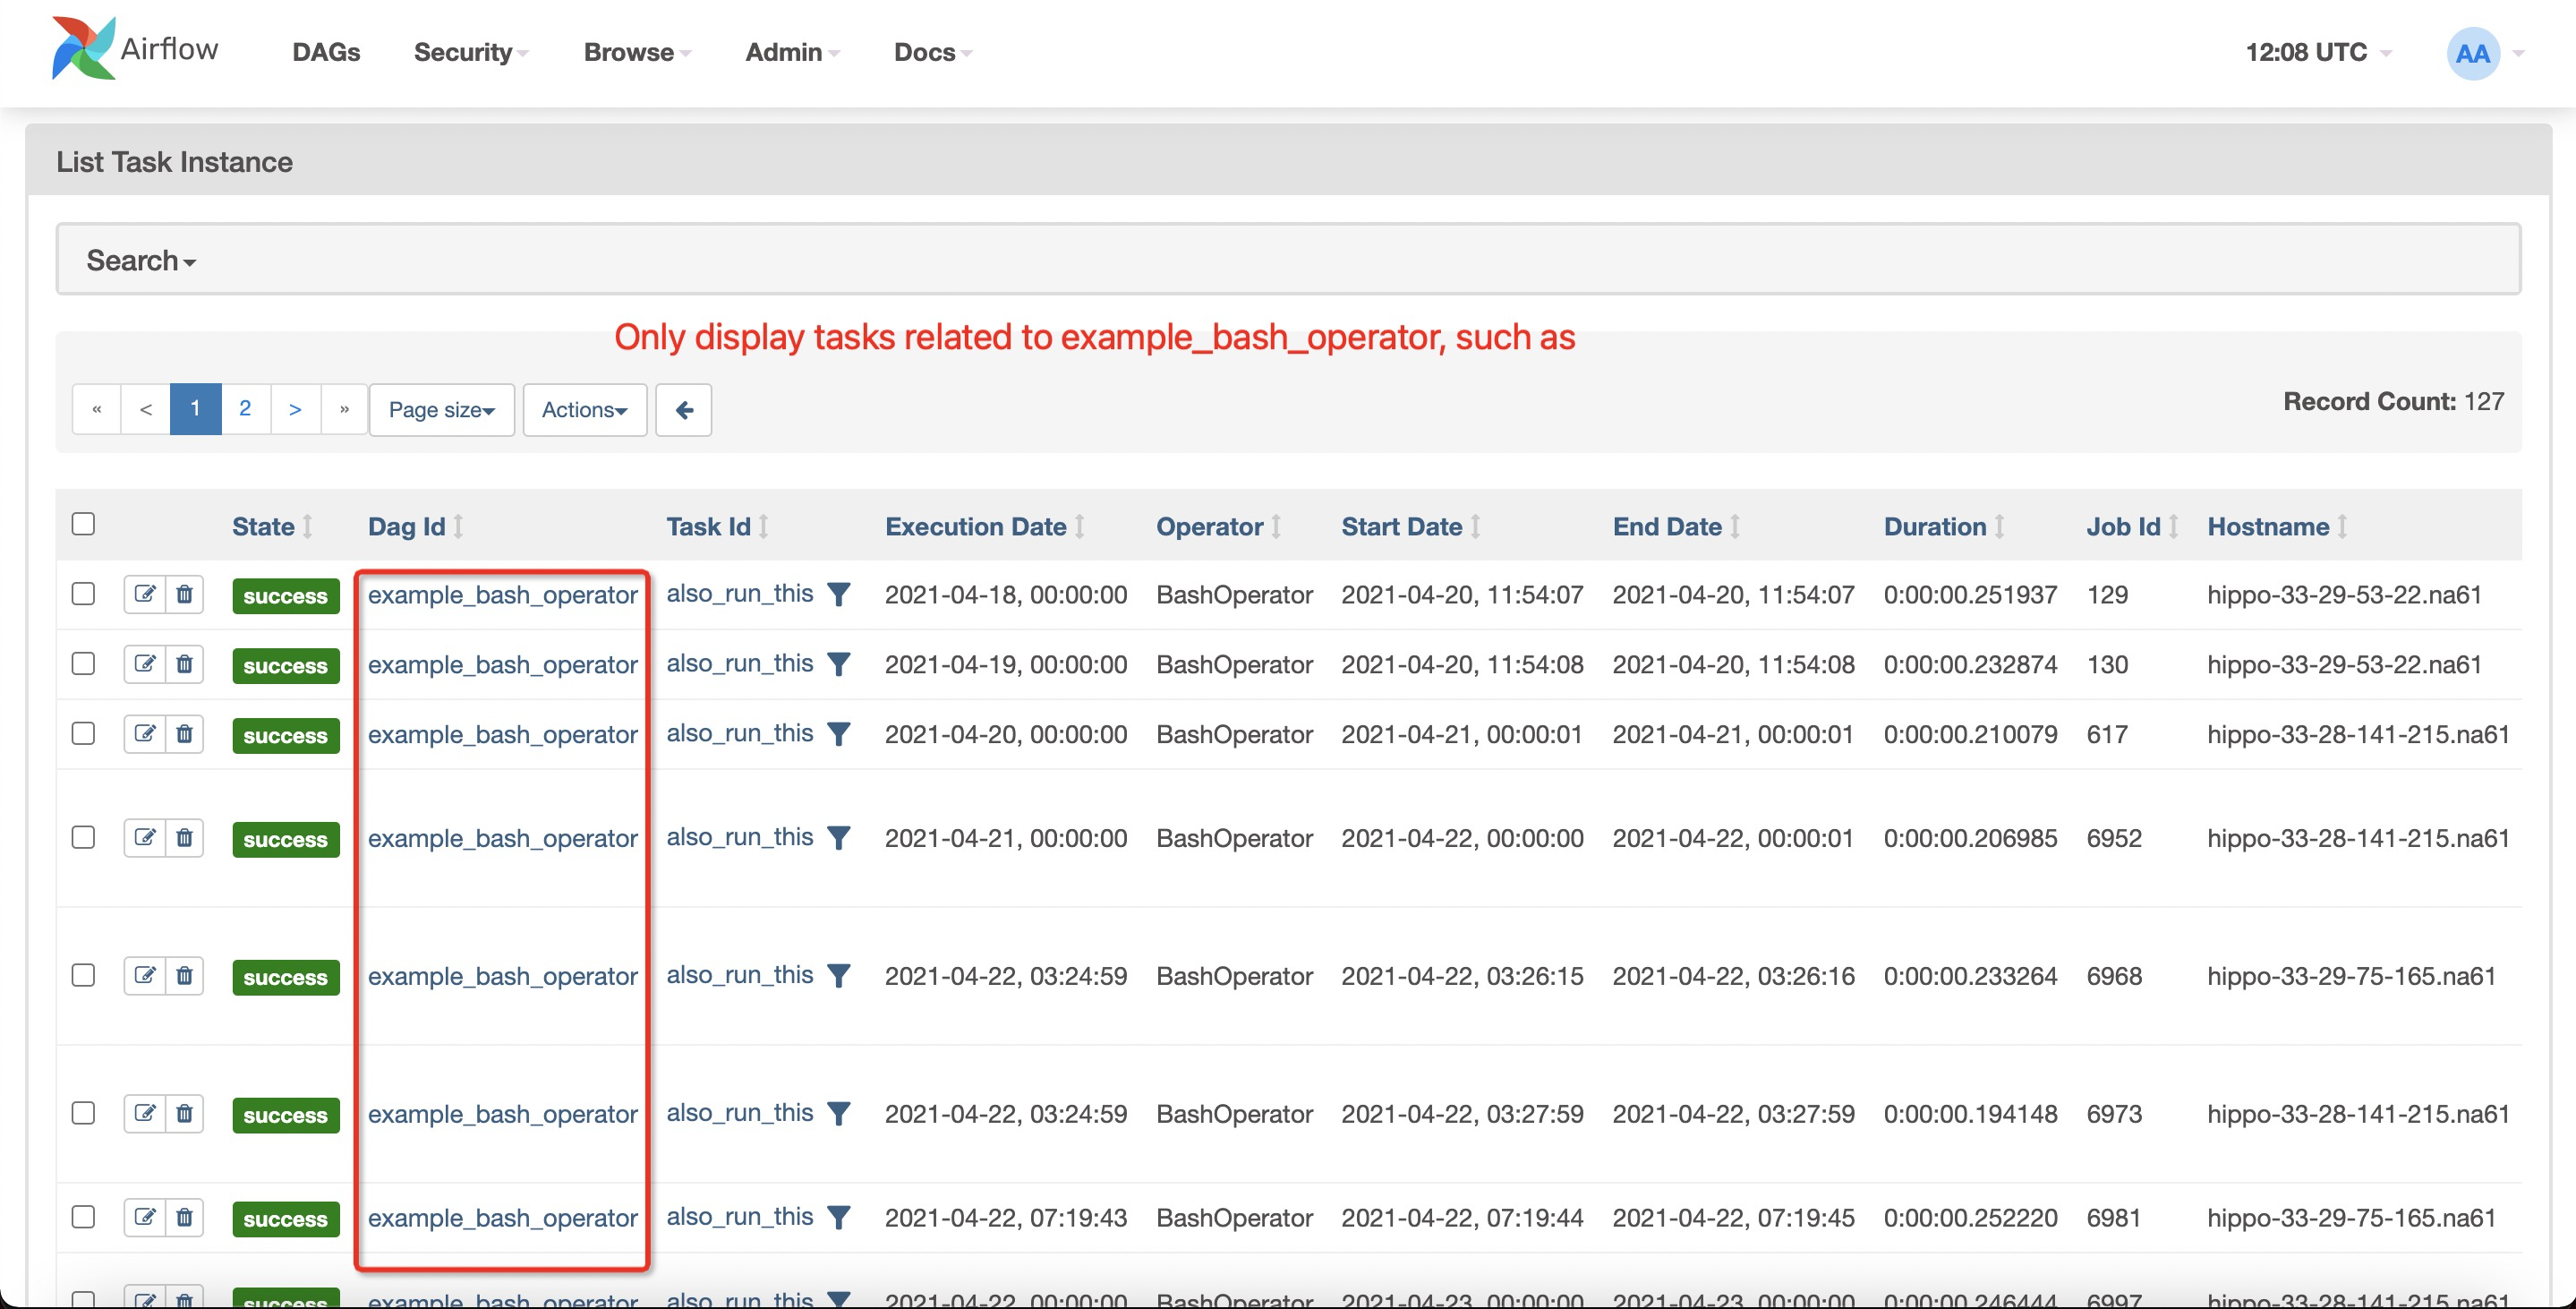This screenshot has width=2576, height=1309.
Task: Select the checkbox on the first row
Action: (x=83, y=594)
